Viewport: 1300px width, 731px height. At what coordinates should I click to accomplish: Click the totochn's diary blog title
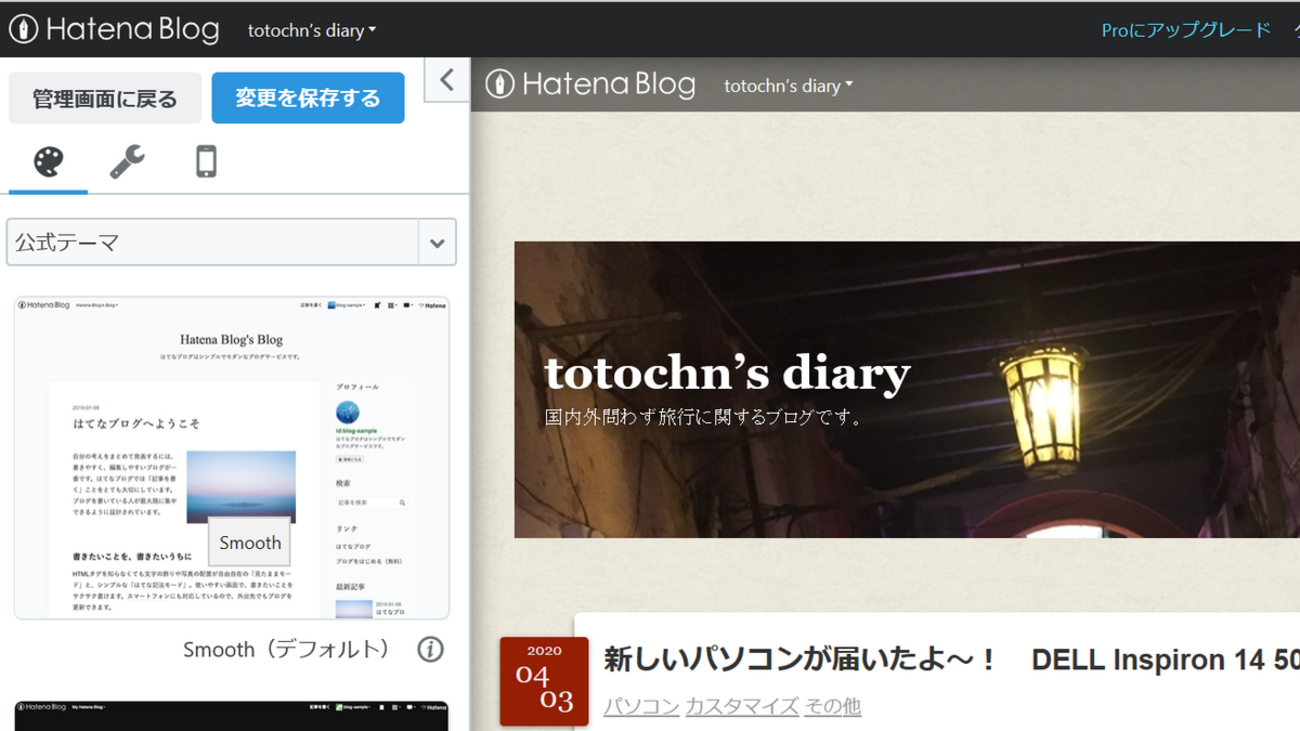click(x=727, y=373)
